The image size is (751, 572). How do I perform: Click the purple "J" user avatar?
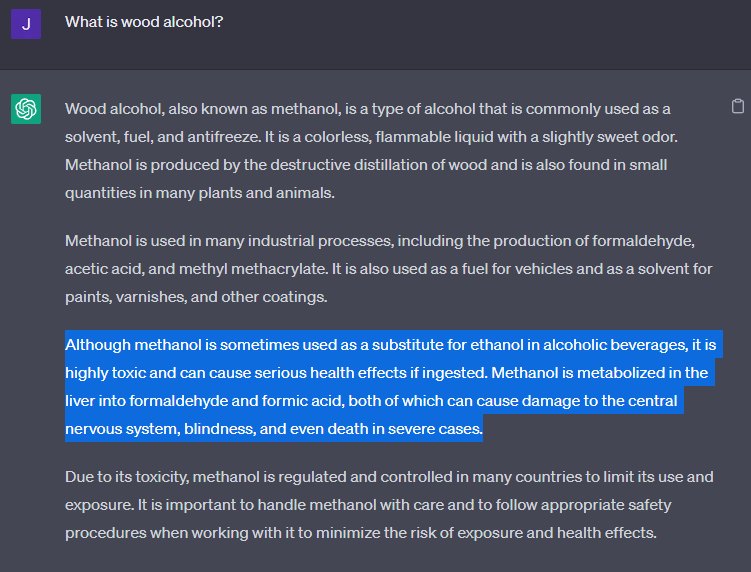coord(26,24)
